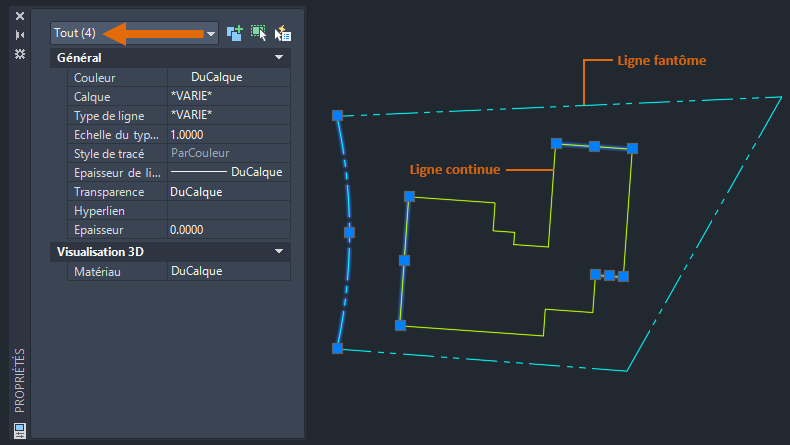This screenshot has width=790, height=445.
Task: Click the arc's bottom endpoint grip
Action: click(x=338, y=348)
